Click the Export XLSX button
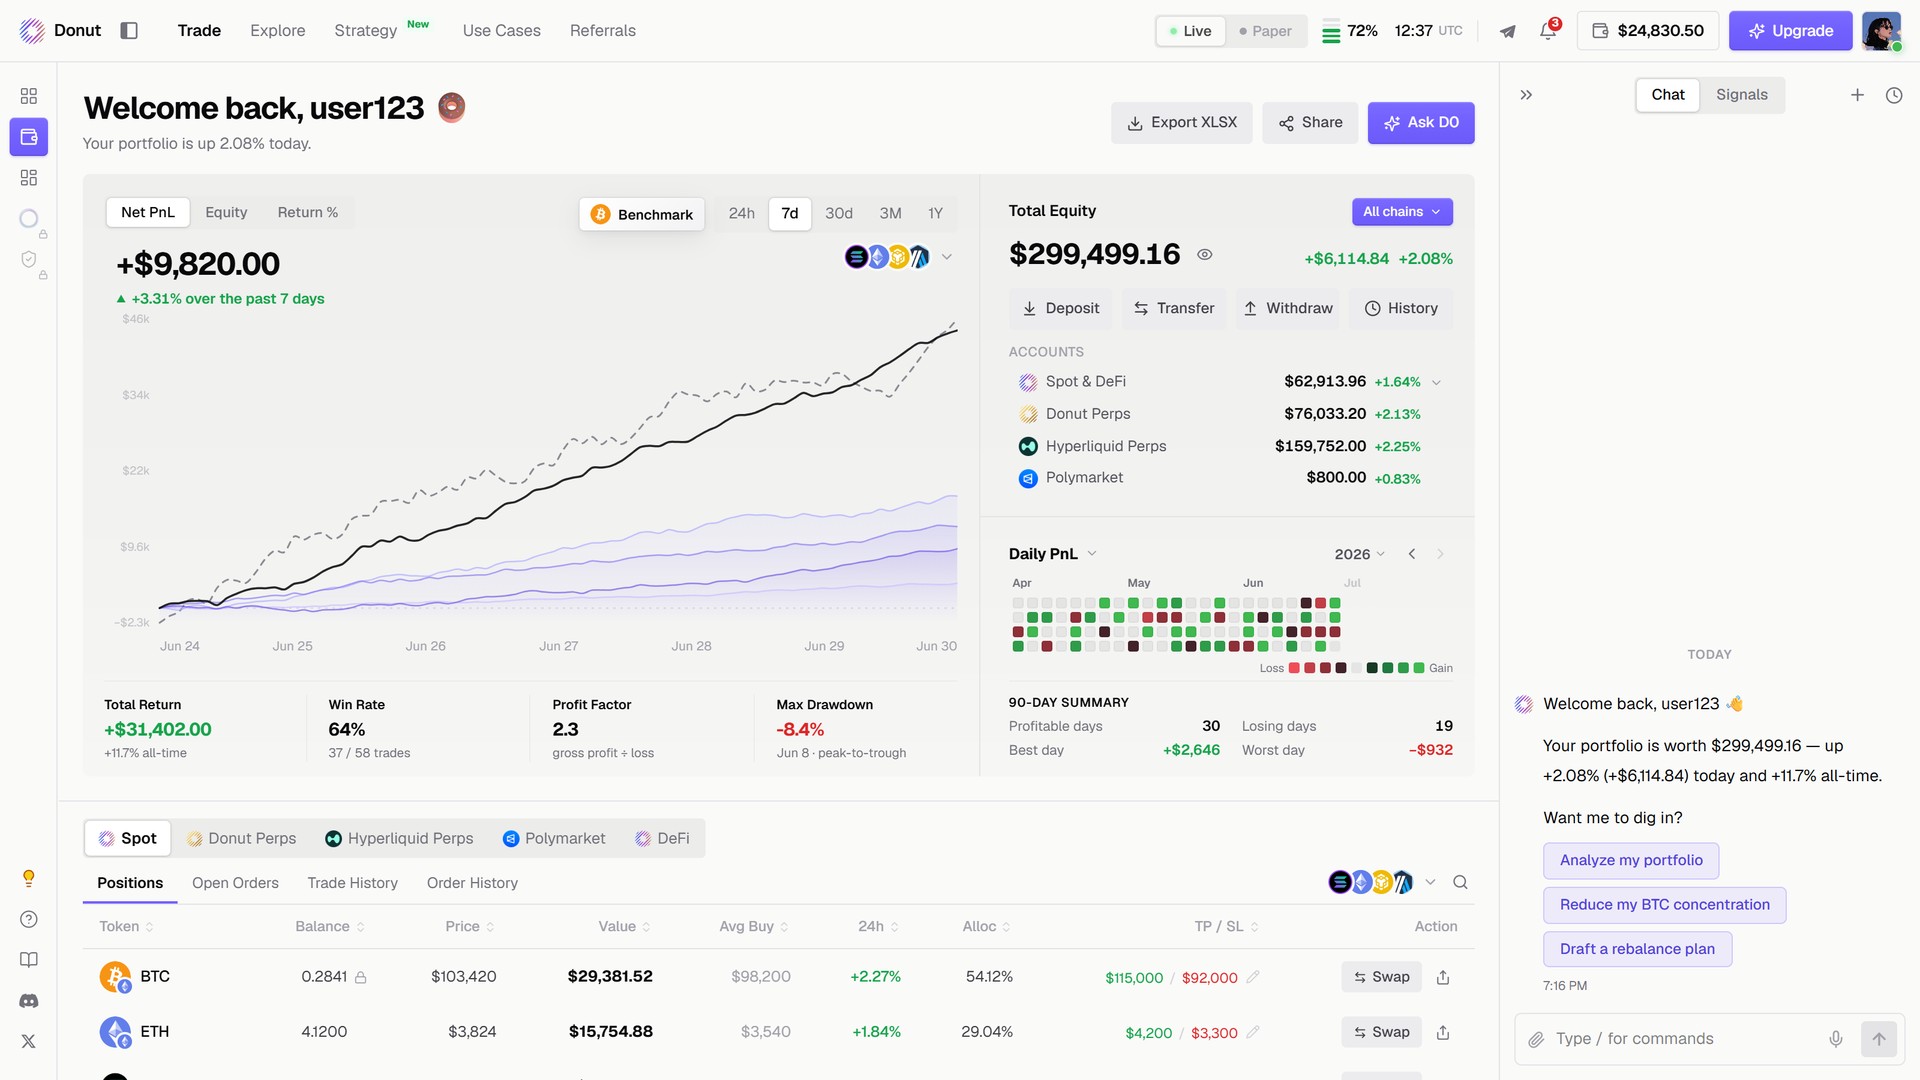This screenshot has width=1920, height=1080. pyautogui.click(x=1182, y=123)
